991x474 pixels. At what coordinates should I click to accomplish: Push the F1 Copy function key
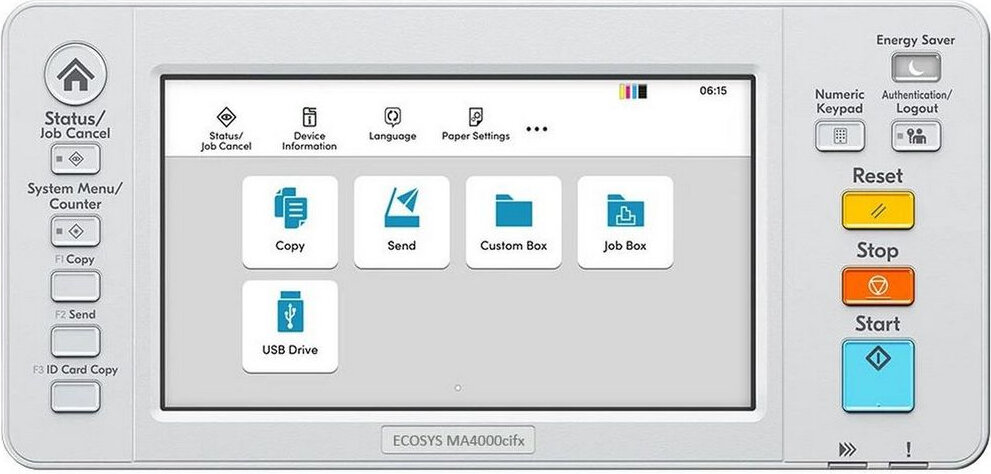coord(75,286)
